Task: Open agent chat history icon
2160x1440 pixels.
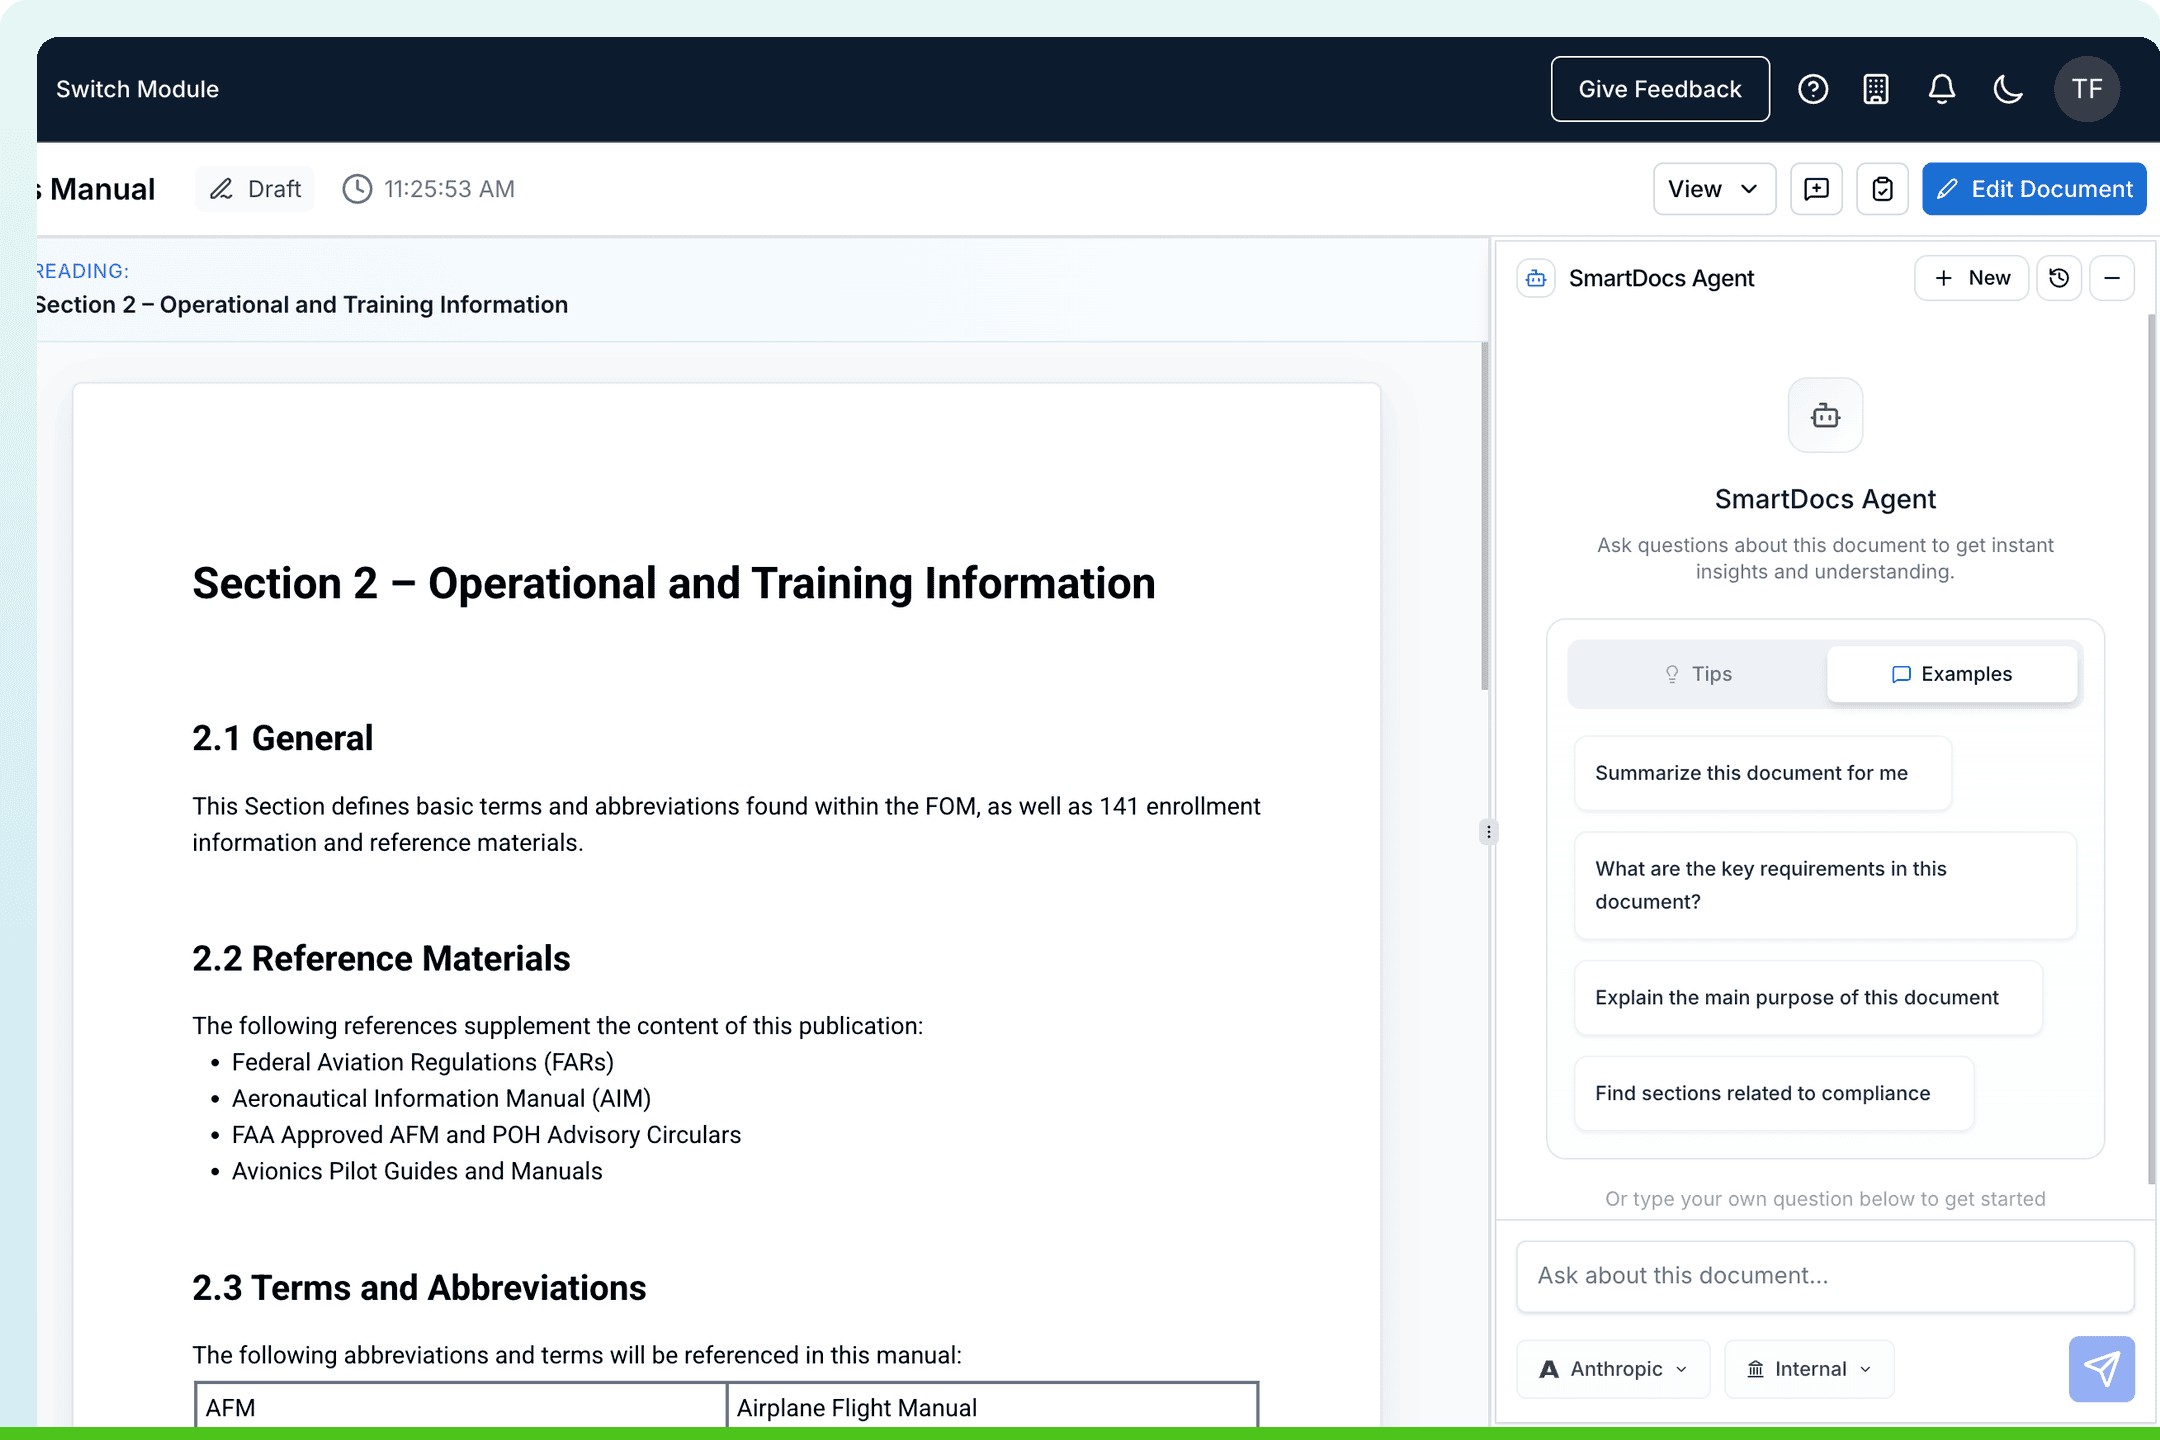Action: 2059,278
